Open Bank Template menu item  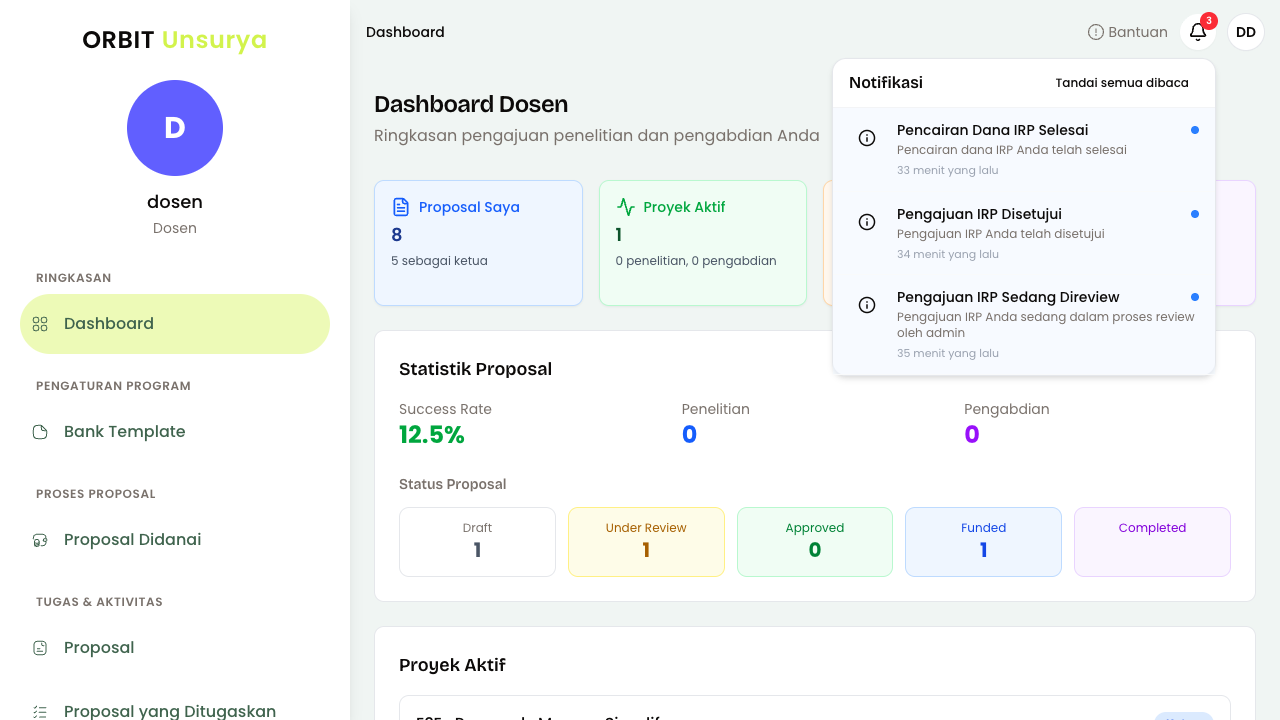point(175,432)
